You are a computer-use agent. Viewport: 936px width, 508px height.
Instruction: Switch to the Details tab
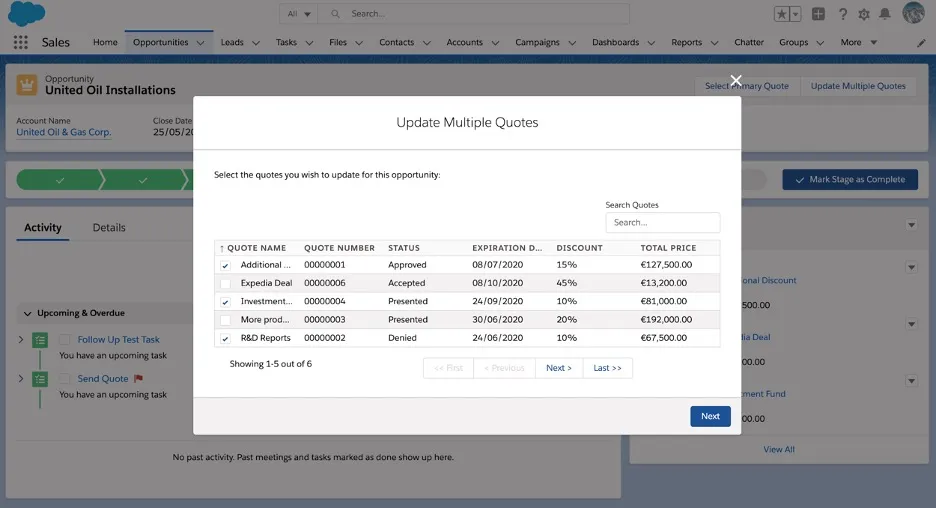(x=109, y=227)
